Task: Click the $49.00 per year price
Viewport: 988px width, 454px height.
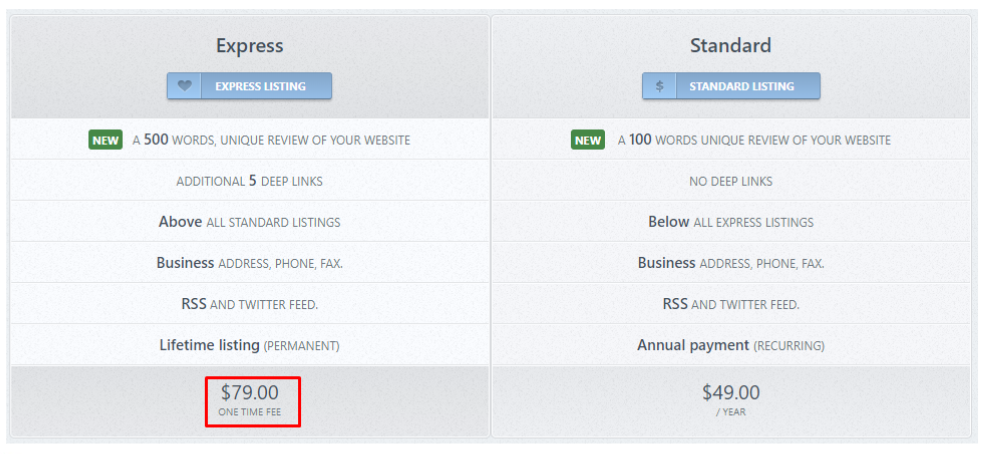Action: pyautogui.click(x=730, y=399)
